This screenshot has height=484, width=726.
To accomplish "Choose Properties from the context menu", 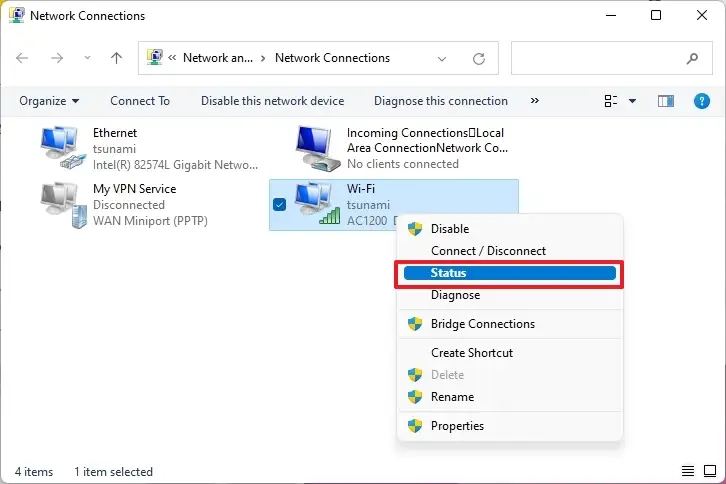I will point(457,426).
